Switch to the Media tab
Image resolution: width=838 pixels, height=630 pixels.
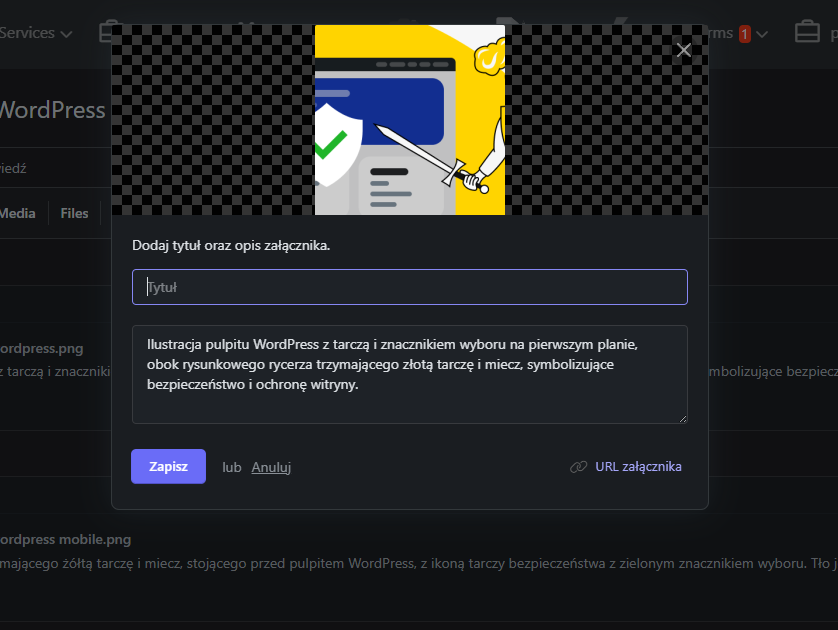pos(18,213)
